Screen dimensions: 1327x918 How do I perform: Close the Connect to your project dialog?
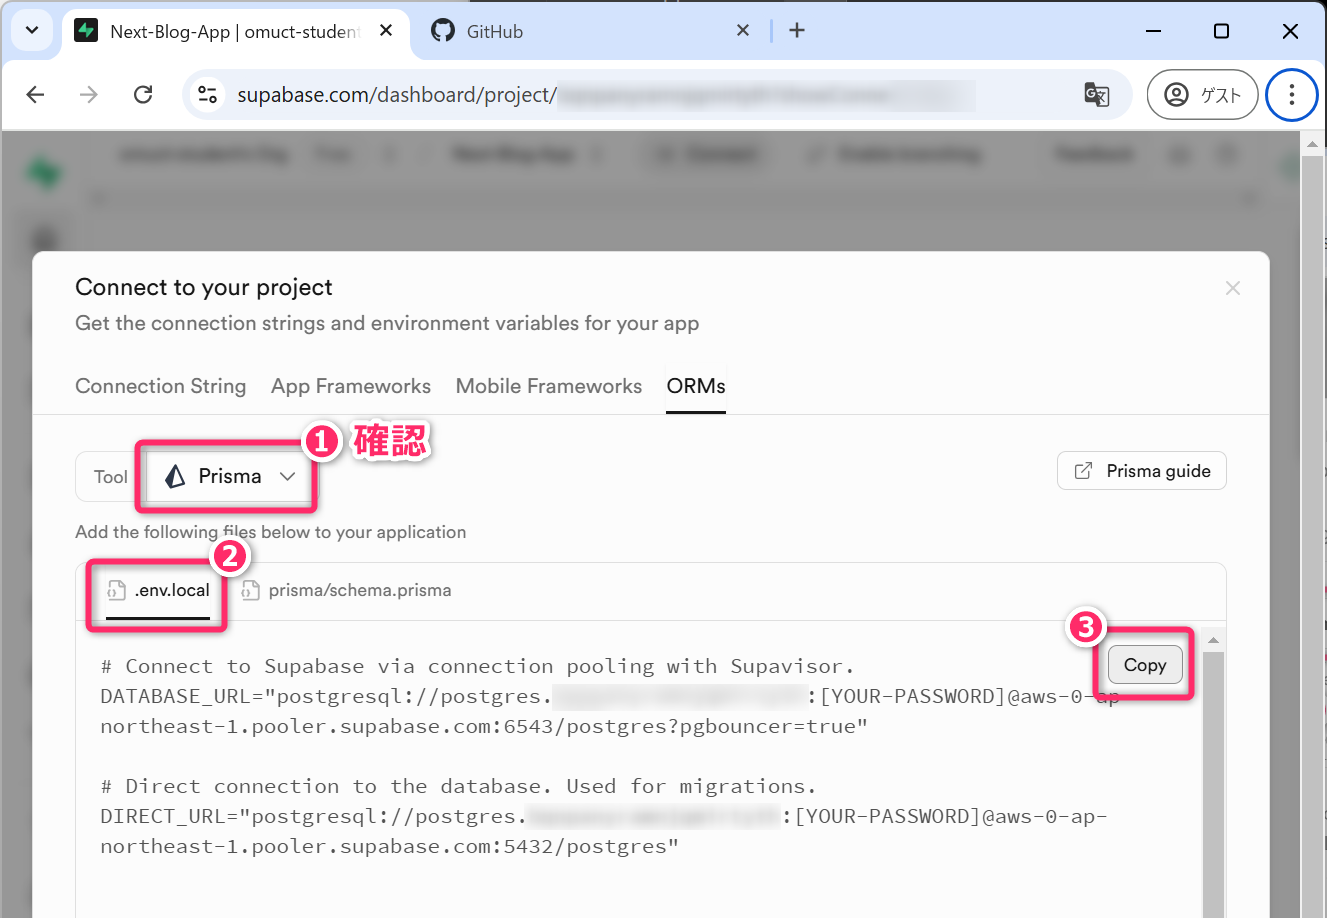point(1232,288)
